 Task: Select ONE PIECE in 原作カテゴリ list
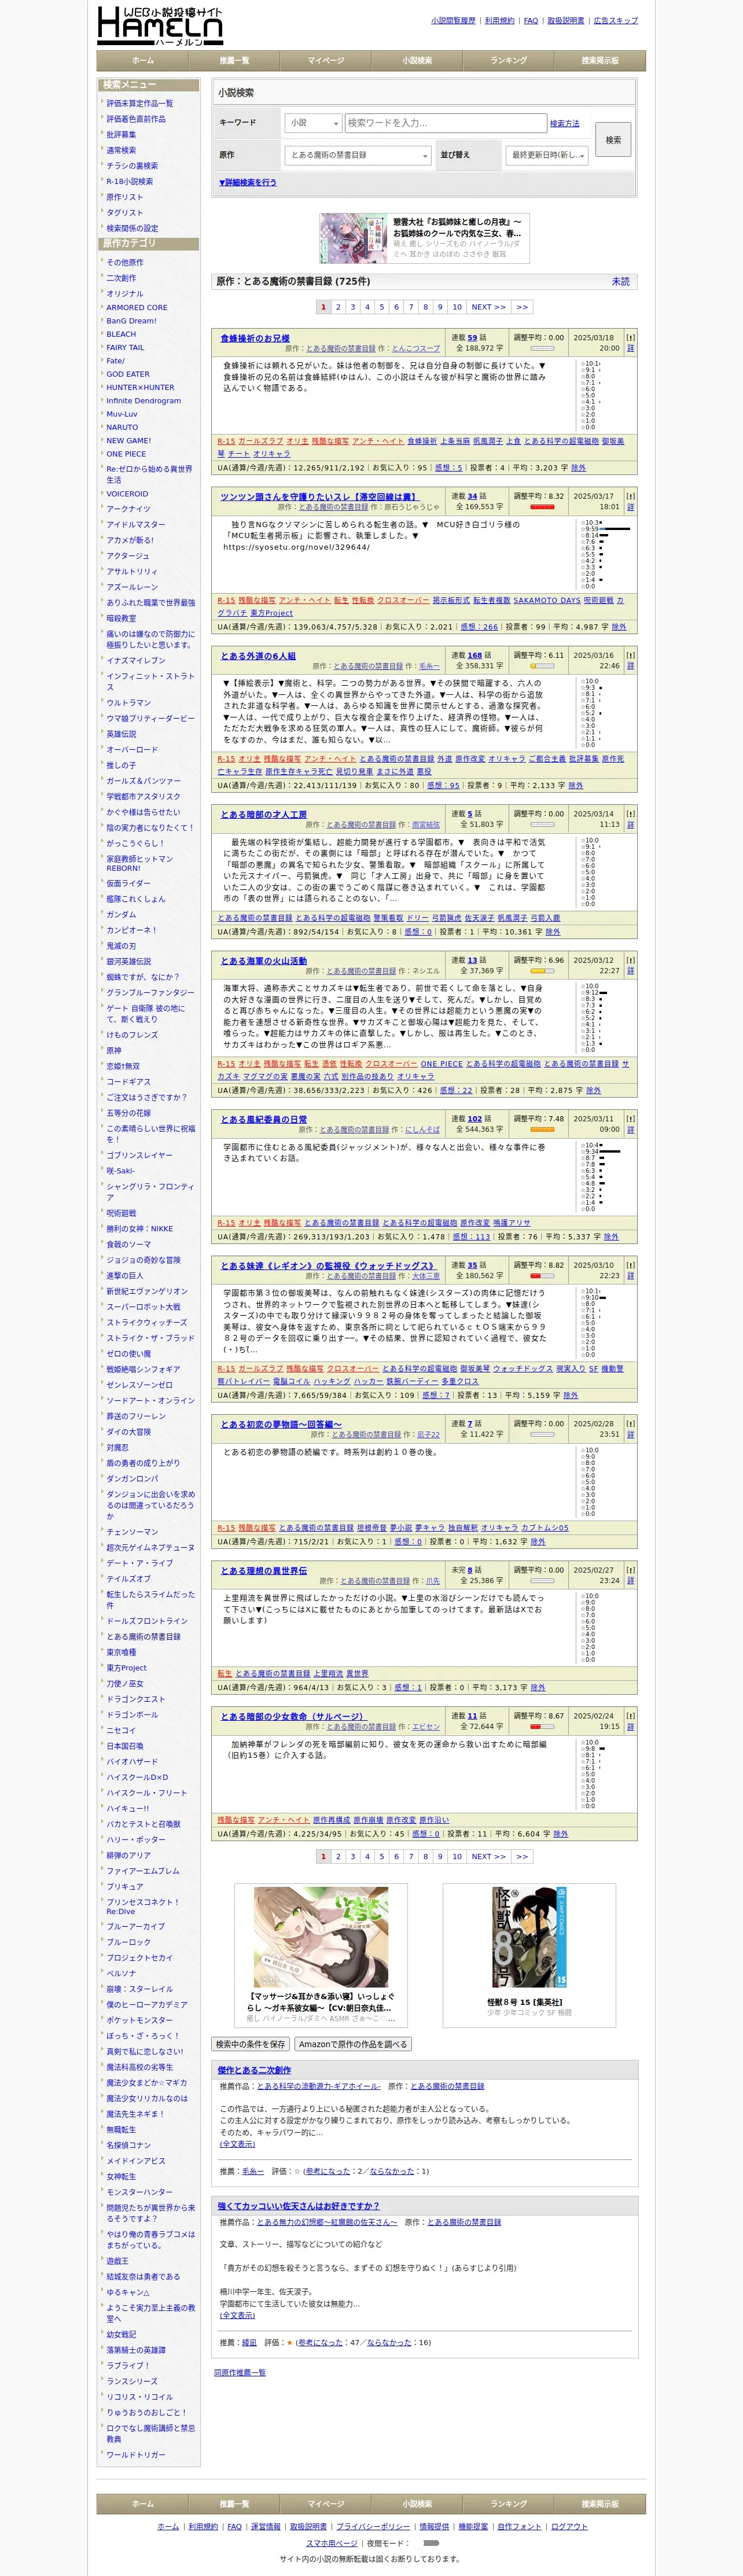click(x=126, y=453)
